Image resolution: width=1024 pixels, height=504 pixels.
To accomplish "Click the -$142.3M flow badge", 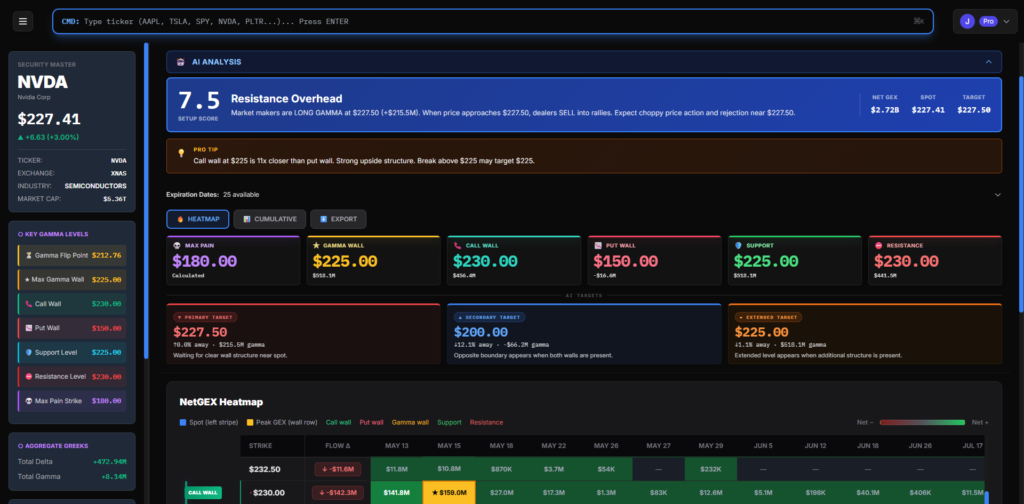I will [x=338, y=492].
